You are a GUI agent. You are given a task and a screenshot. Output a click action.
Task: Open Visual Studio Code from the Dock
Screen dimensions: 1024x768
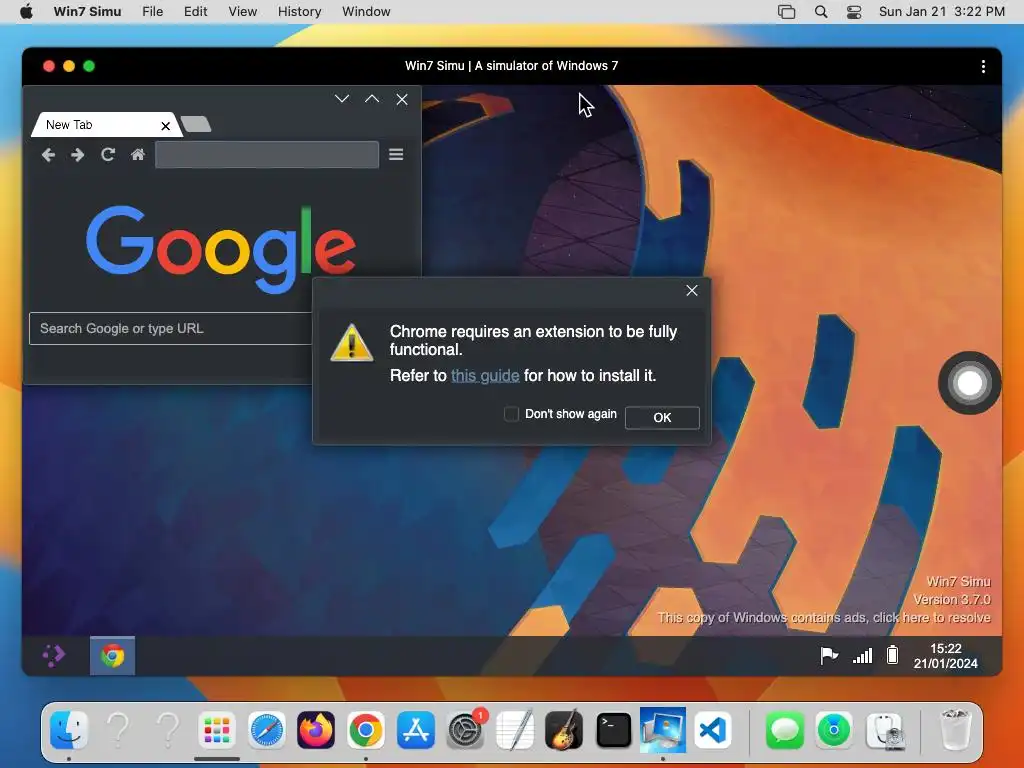(x=712, y=729)
